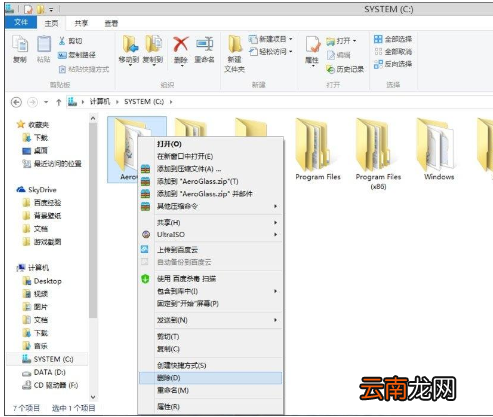Open recent locations dropdown beside Forward
The image size is (493, 417).
46,102
